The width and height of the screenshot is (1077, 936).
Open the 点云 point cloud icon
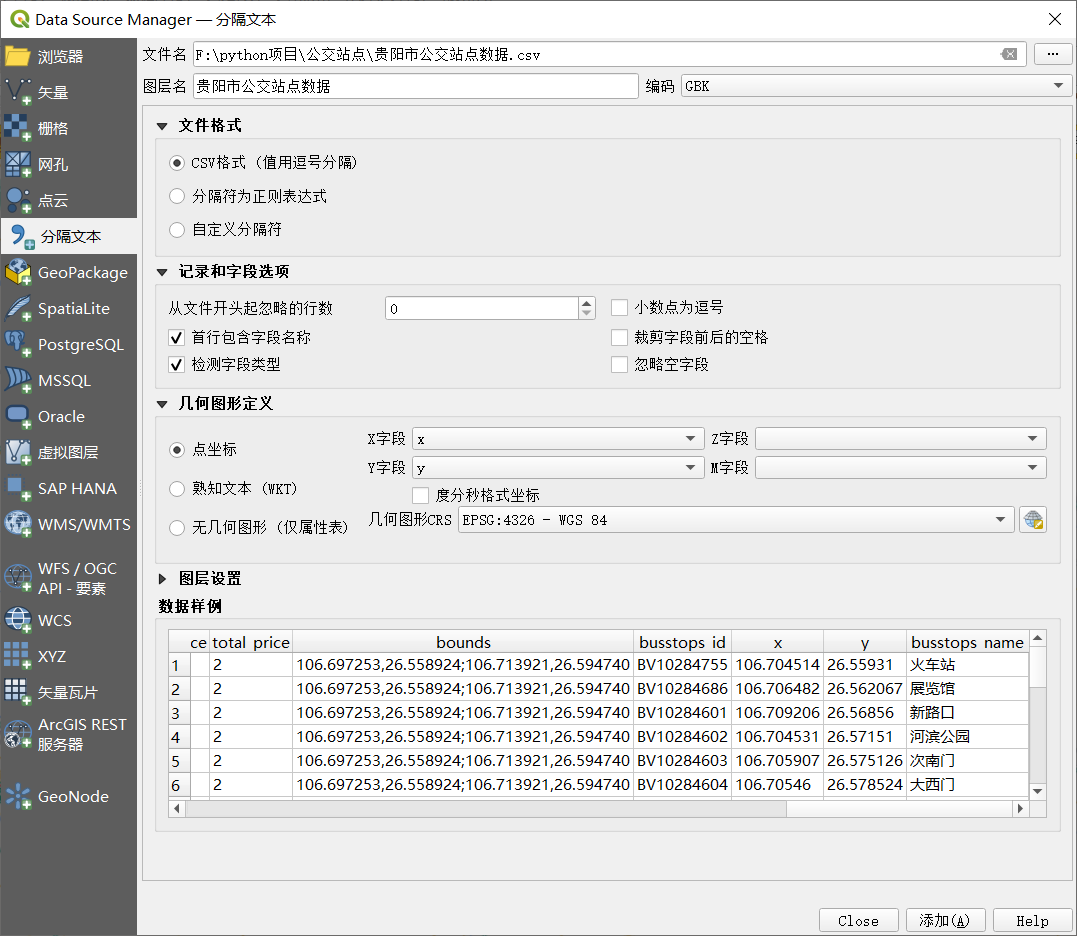18,201
